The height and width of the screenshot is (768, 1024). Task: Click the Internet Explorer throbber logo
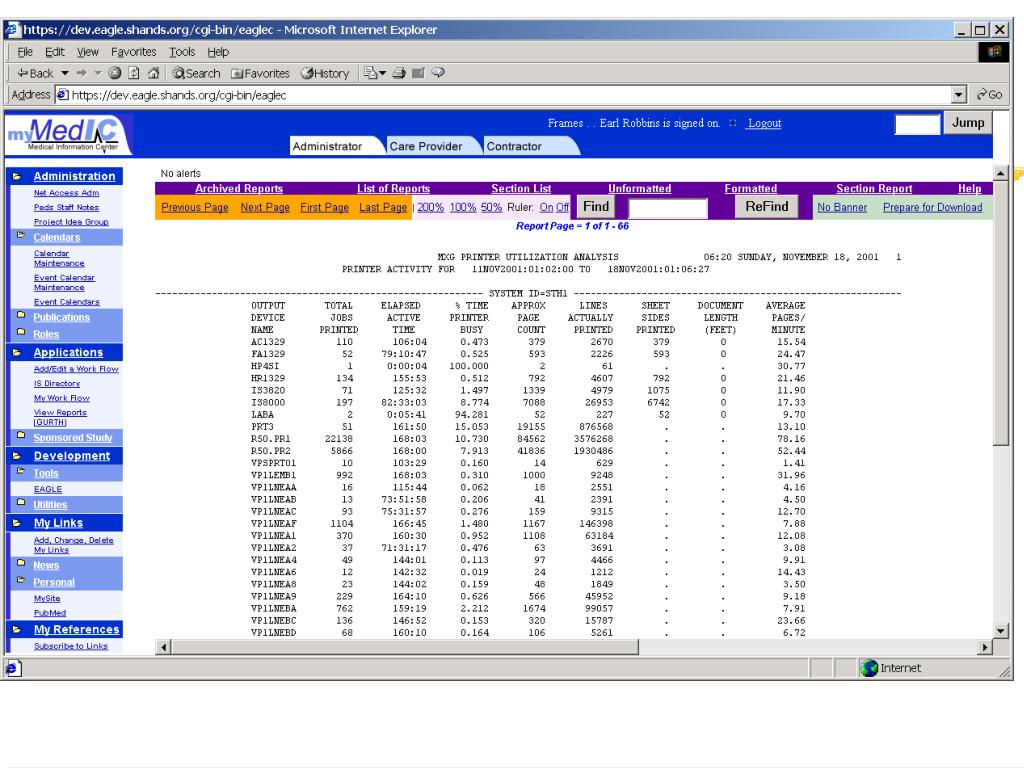(994, 52)
